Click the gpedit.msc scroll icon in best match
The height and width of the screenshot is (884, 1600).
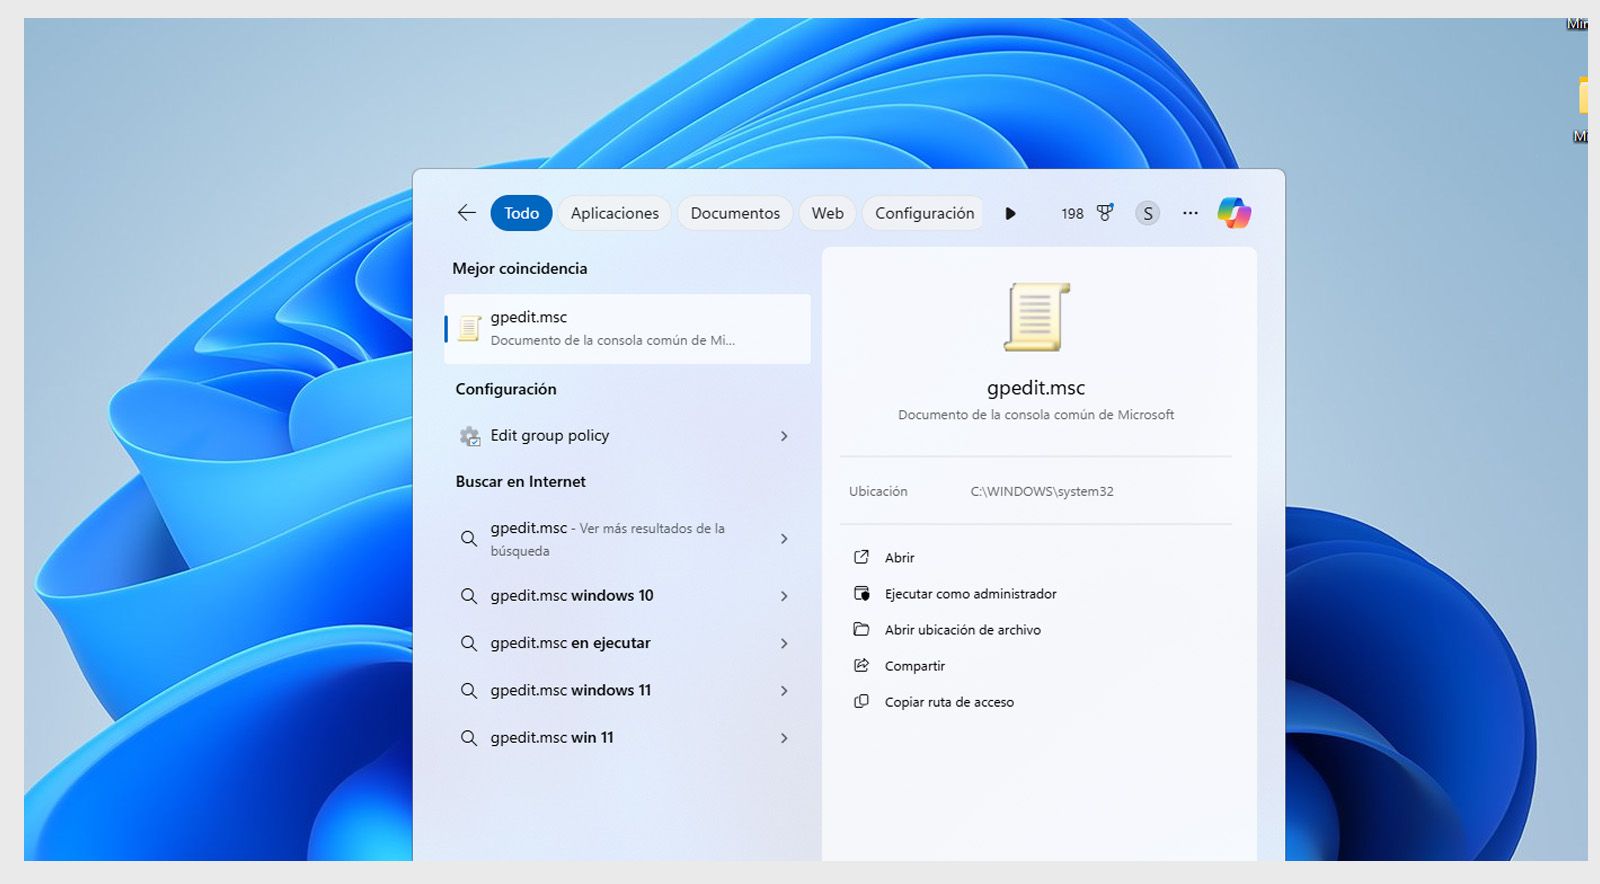tap(469, 328)
